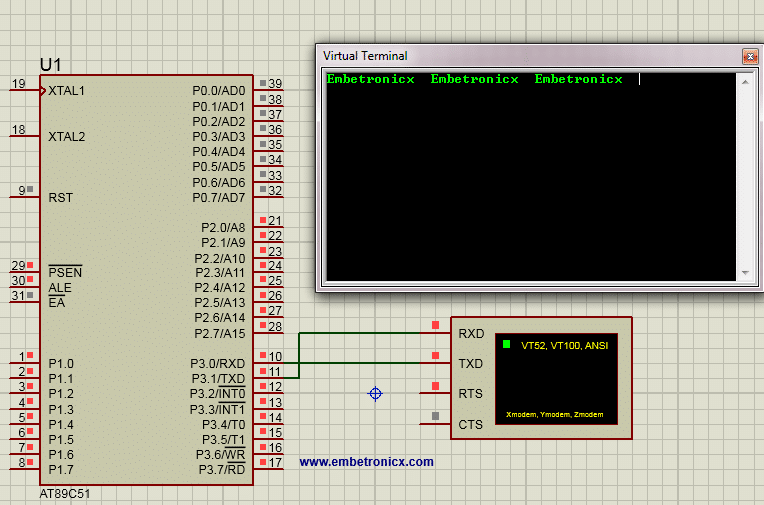Click pin number 19 next to XTAL1

point(19,84)
